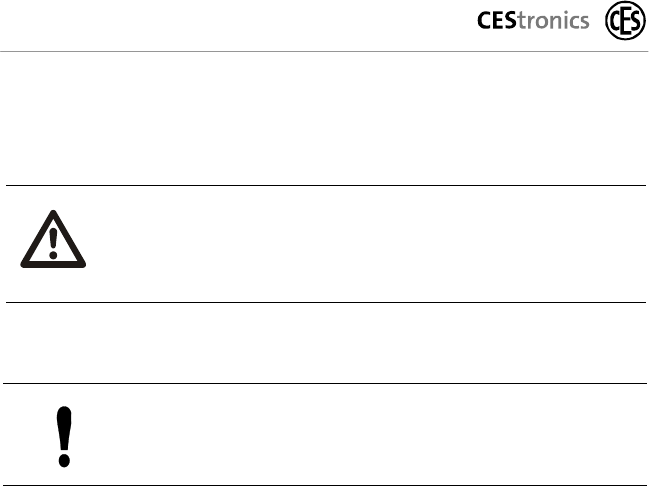Click the gray "tronics" part of the wordmark
Viewport: 649px width, 486px height.
553,20
